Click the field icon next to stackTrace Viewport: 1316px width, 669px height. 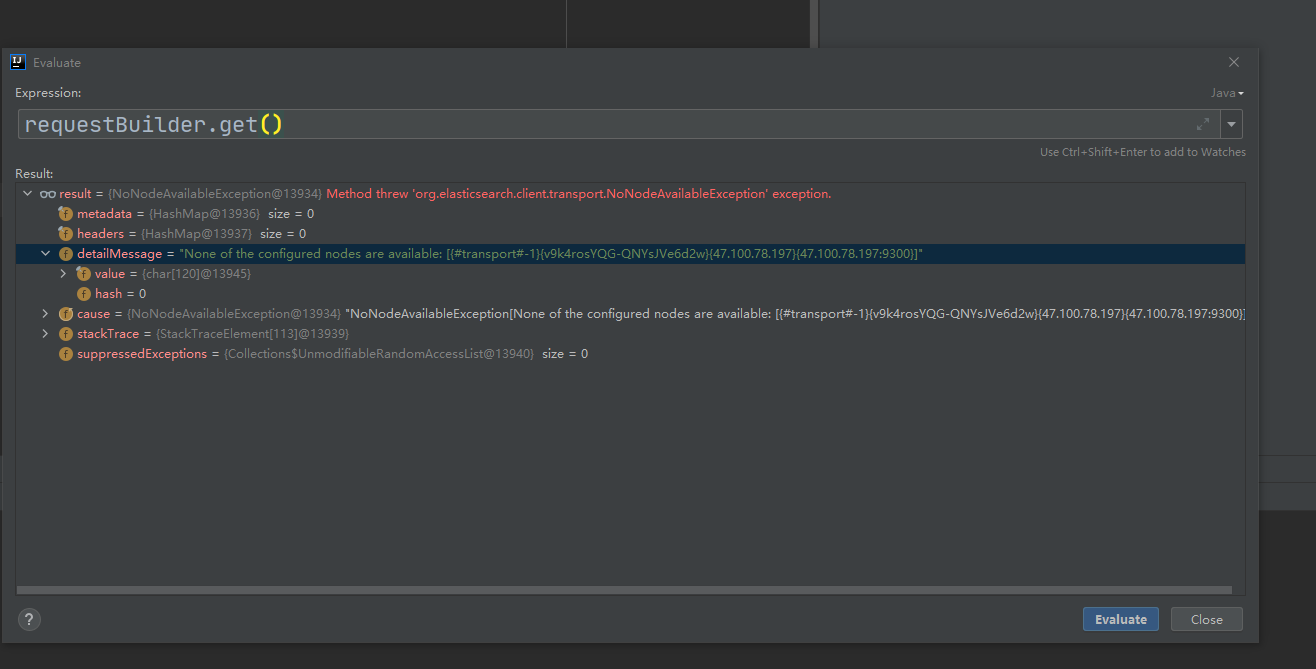point(66,334)
